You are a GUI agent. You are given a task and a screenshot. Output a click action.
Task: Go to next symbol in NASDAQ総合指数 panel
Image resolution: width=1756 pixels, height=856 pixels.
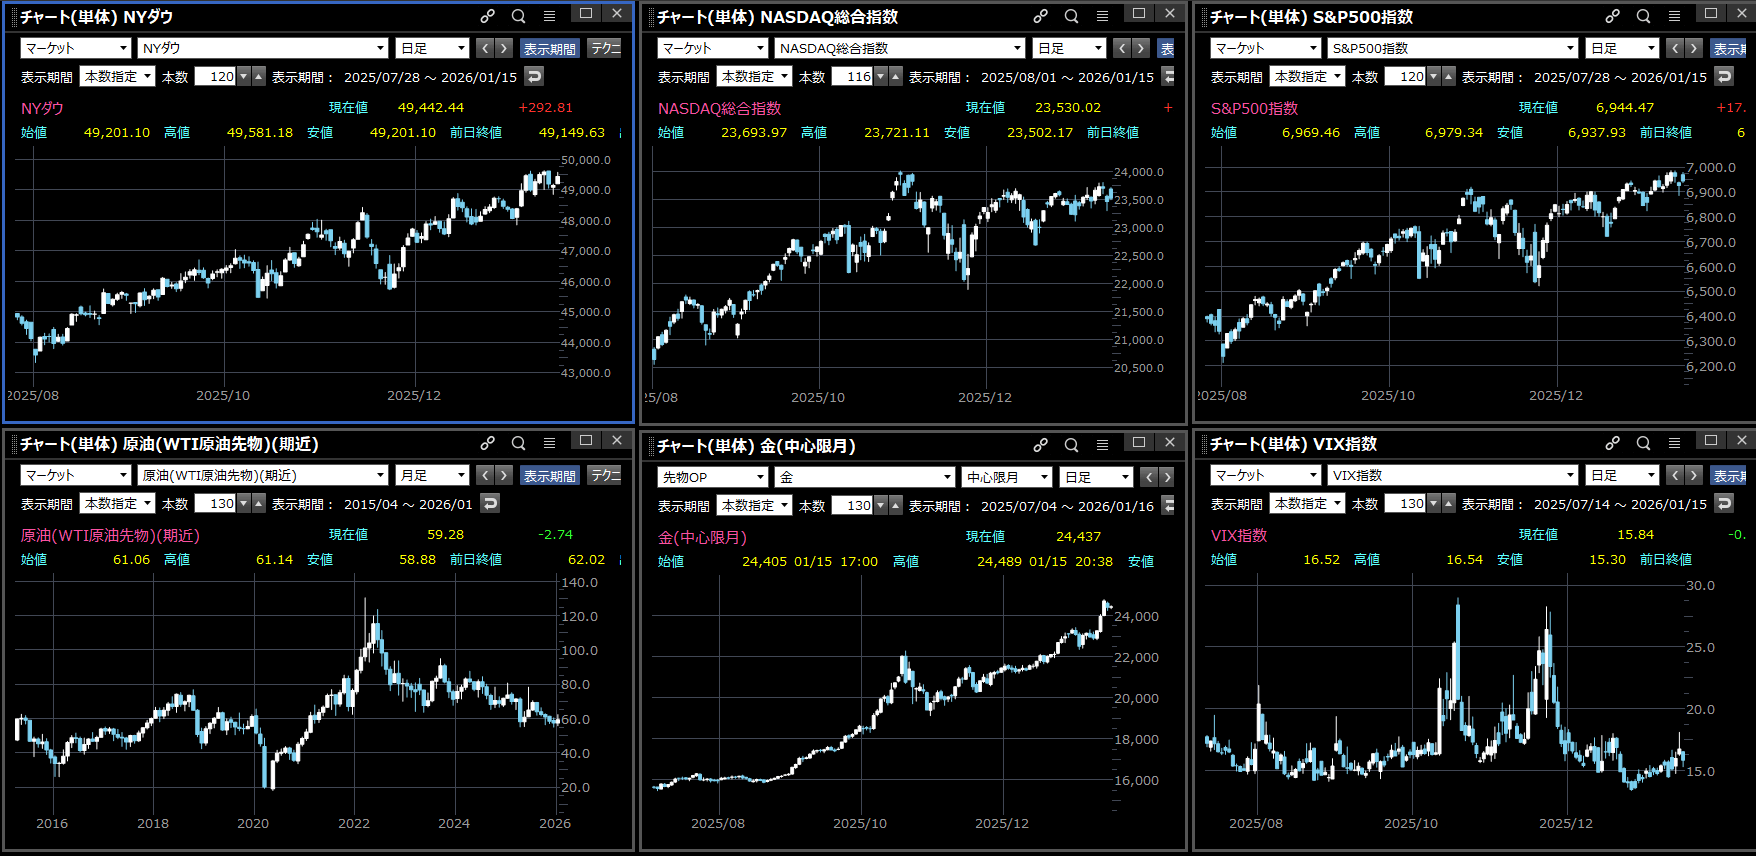pyautogui.click(x=1140, y=48)
